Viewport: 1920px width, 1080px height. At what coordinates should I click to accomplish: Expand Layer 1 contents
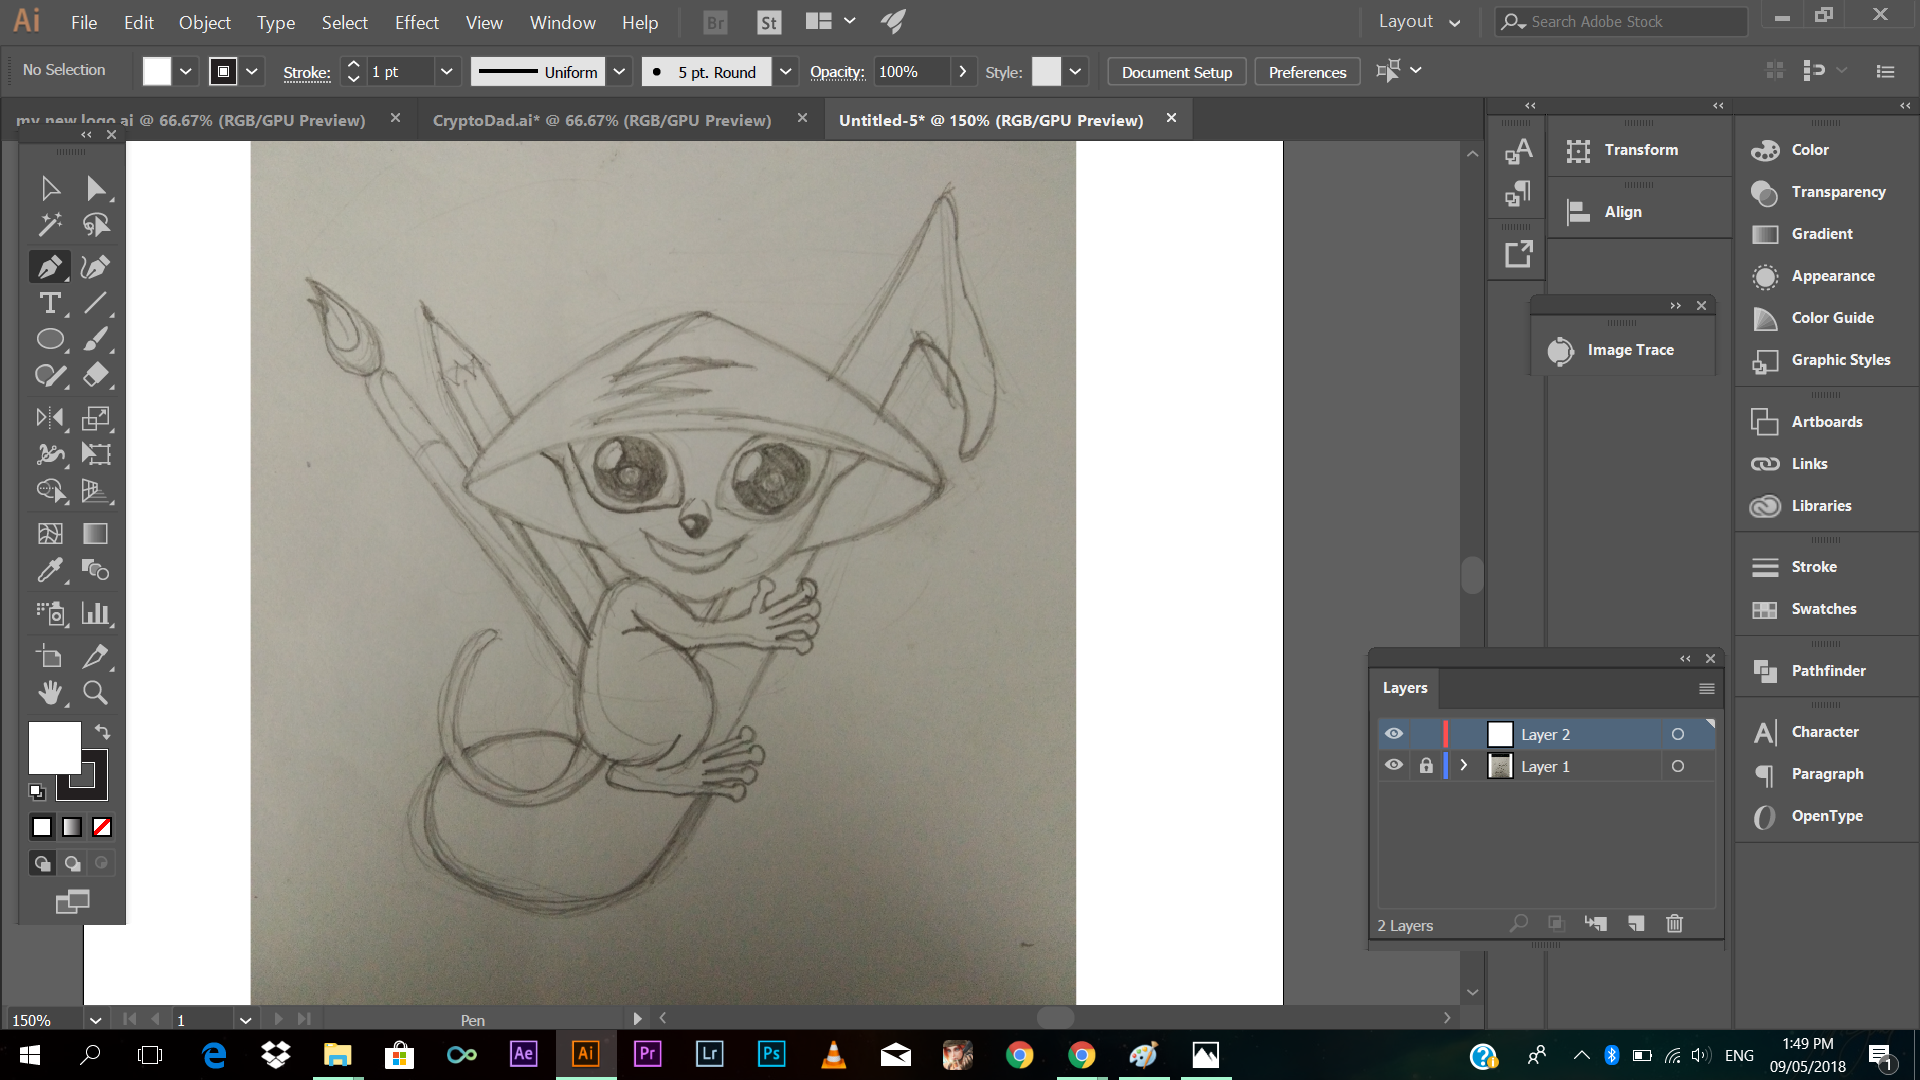[x=1464, y=766]
